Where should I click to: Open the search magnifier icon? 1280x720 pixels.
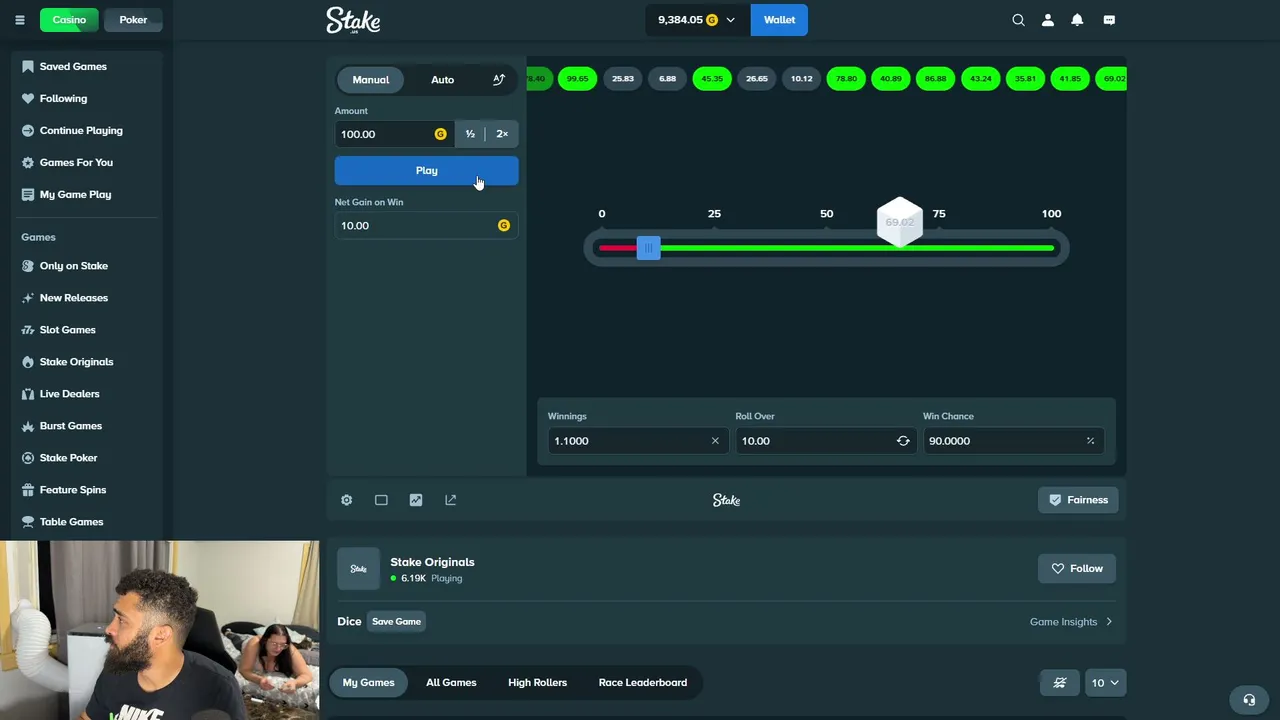(1018, 20)
